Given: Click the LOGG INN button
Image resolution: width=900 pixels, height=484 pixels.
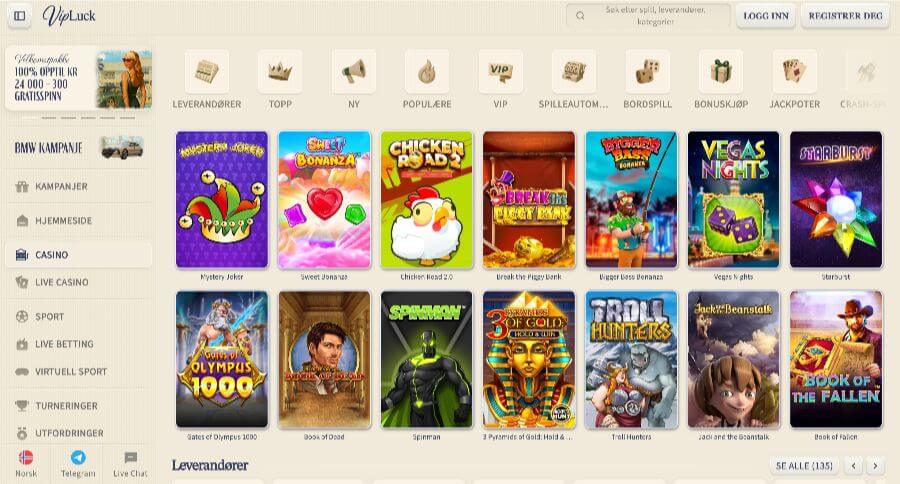Looking at the screenshot, I should 766,16.
